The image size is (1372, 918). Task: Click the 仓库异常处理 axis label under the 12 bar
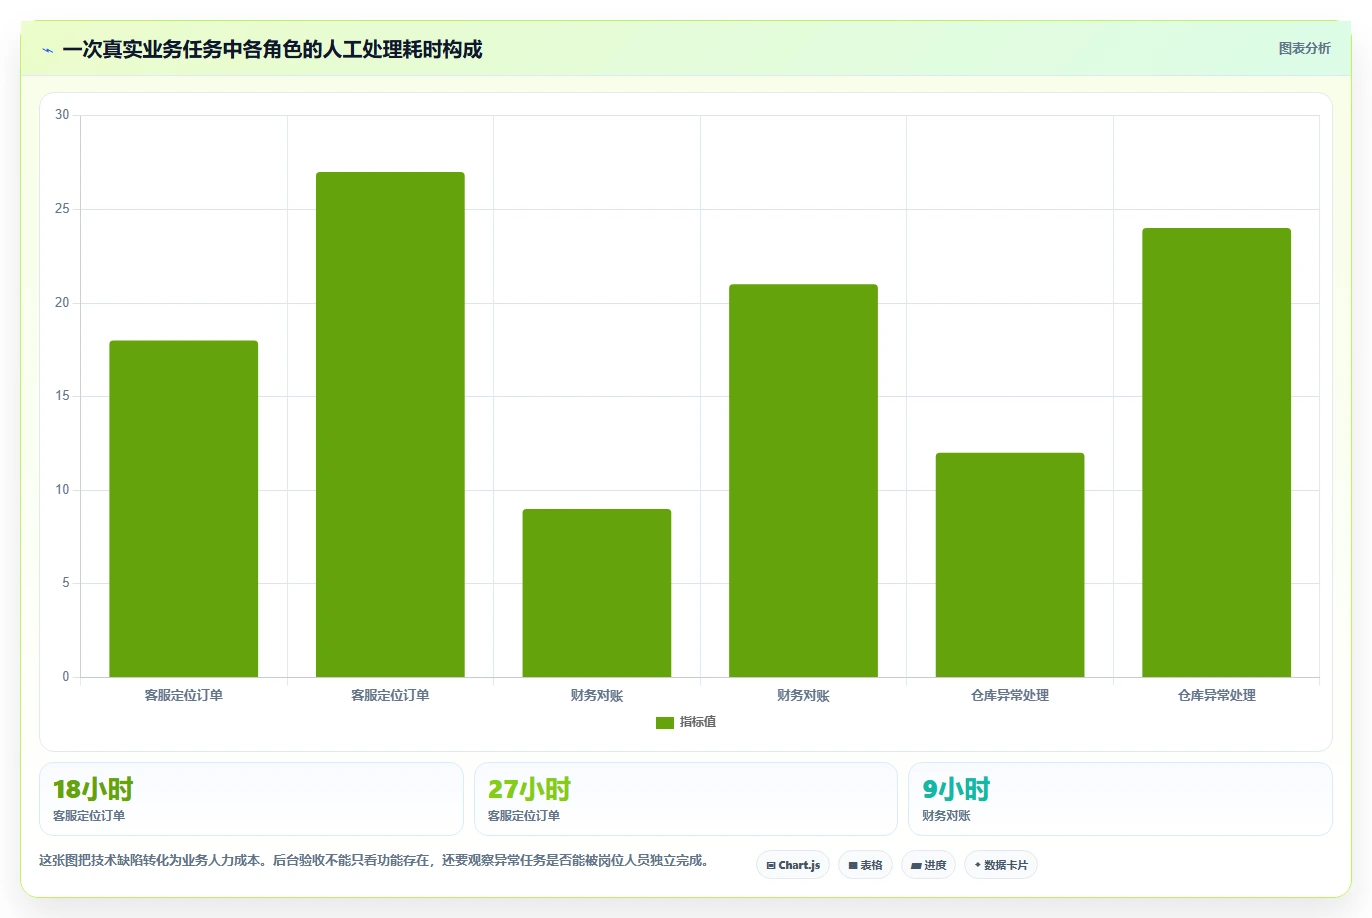click(x=1010, y=695)
